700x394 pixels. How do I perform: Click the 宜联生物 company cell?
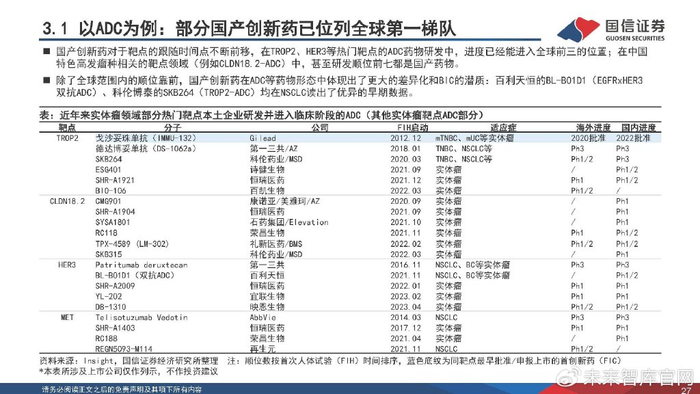click(x=267, y=296)
